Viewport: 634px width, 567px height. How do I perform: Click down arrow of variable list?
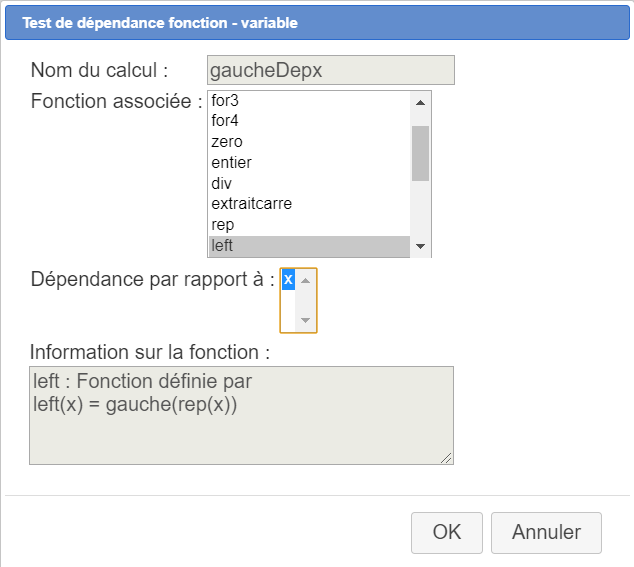306,321
